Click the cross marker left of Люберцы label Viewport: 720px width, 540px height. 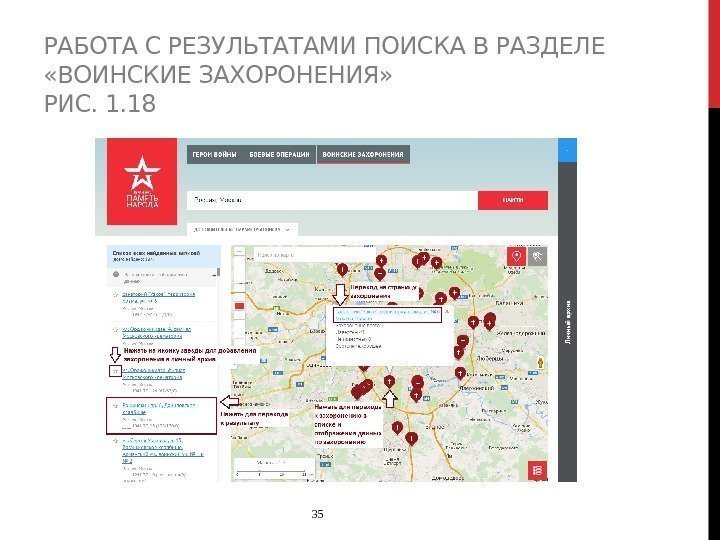click(459, 353)
